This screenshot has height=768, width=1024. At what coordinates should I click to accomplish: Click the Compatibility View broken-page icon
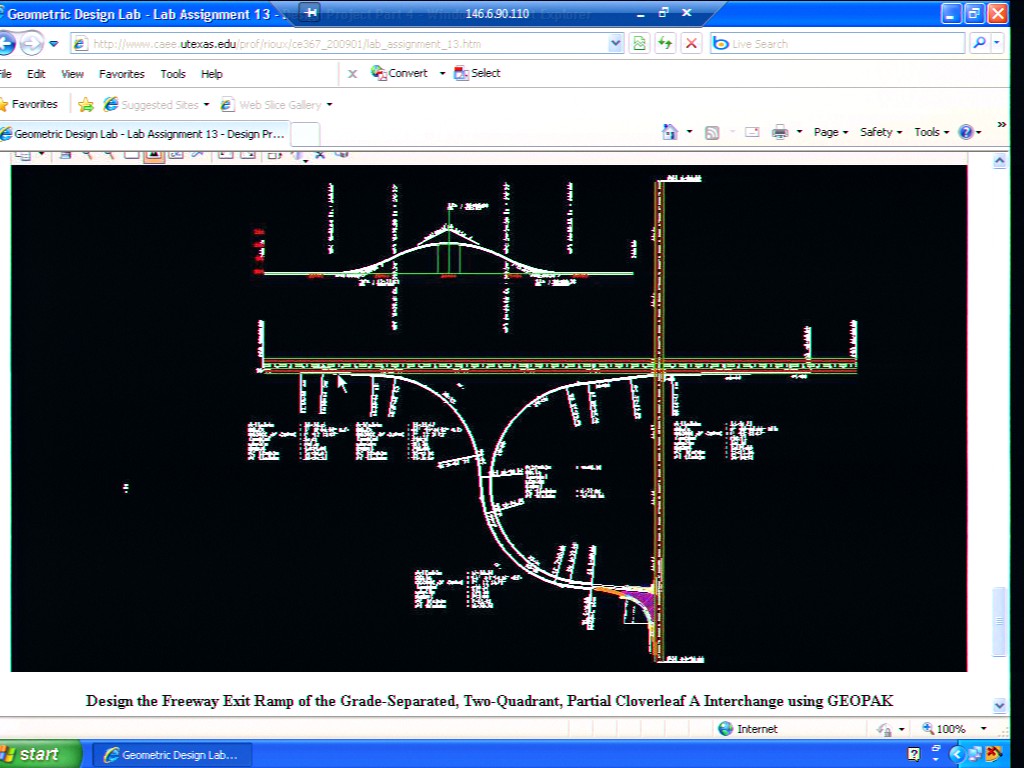click(639, 44)
